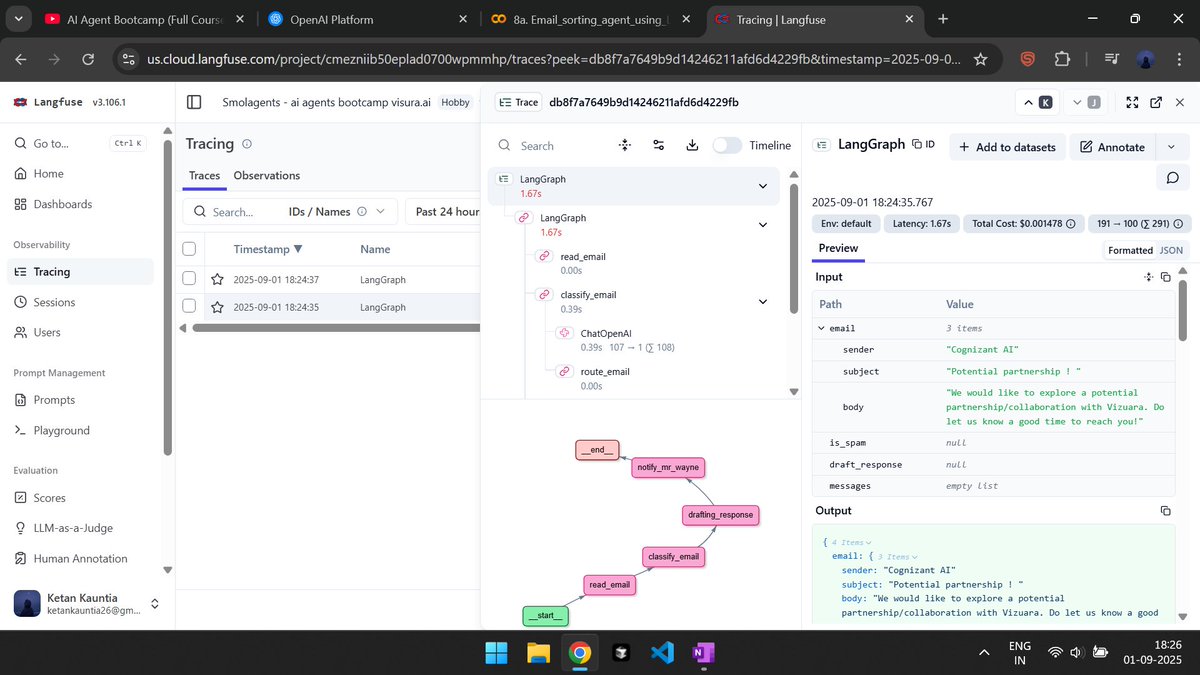Open Visual Studio Code from taskbar
The height and width of the screenshot is (675, 1200).
pyautogui.click(x=662, y=653)
